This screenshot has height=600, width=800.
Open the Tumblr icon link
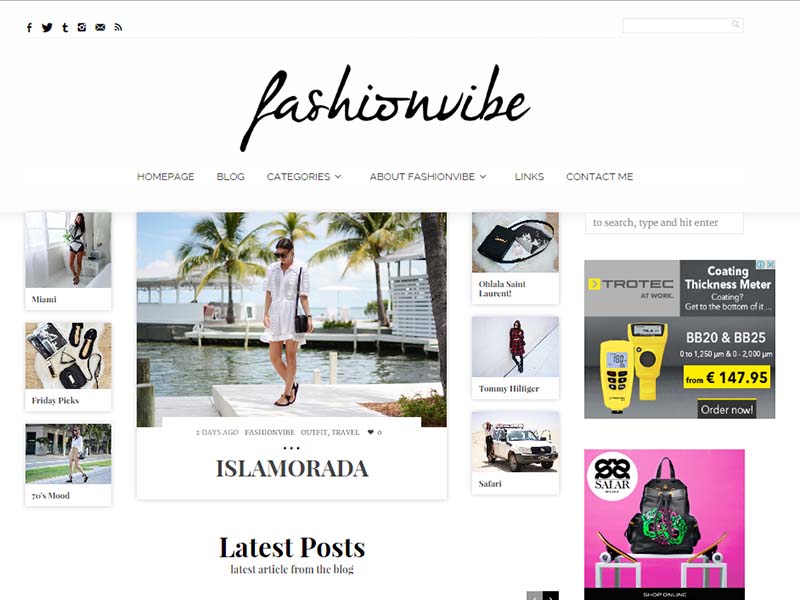65,28
